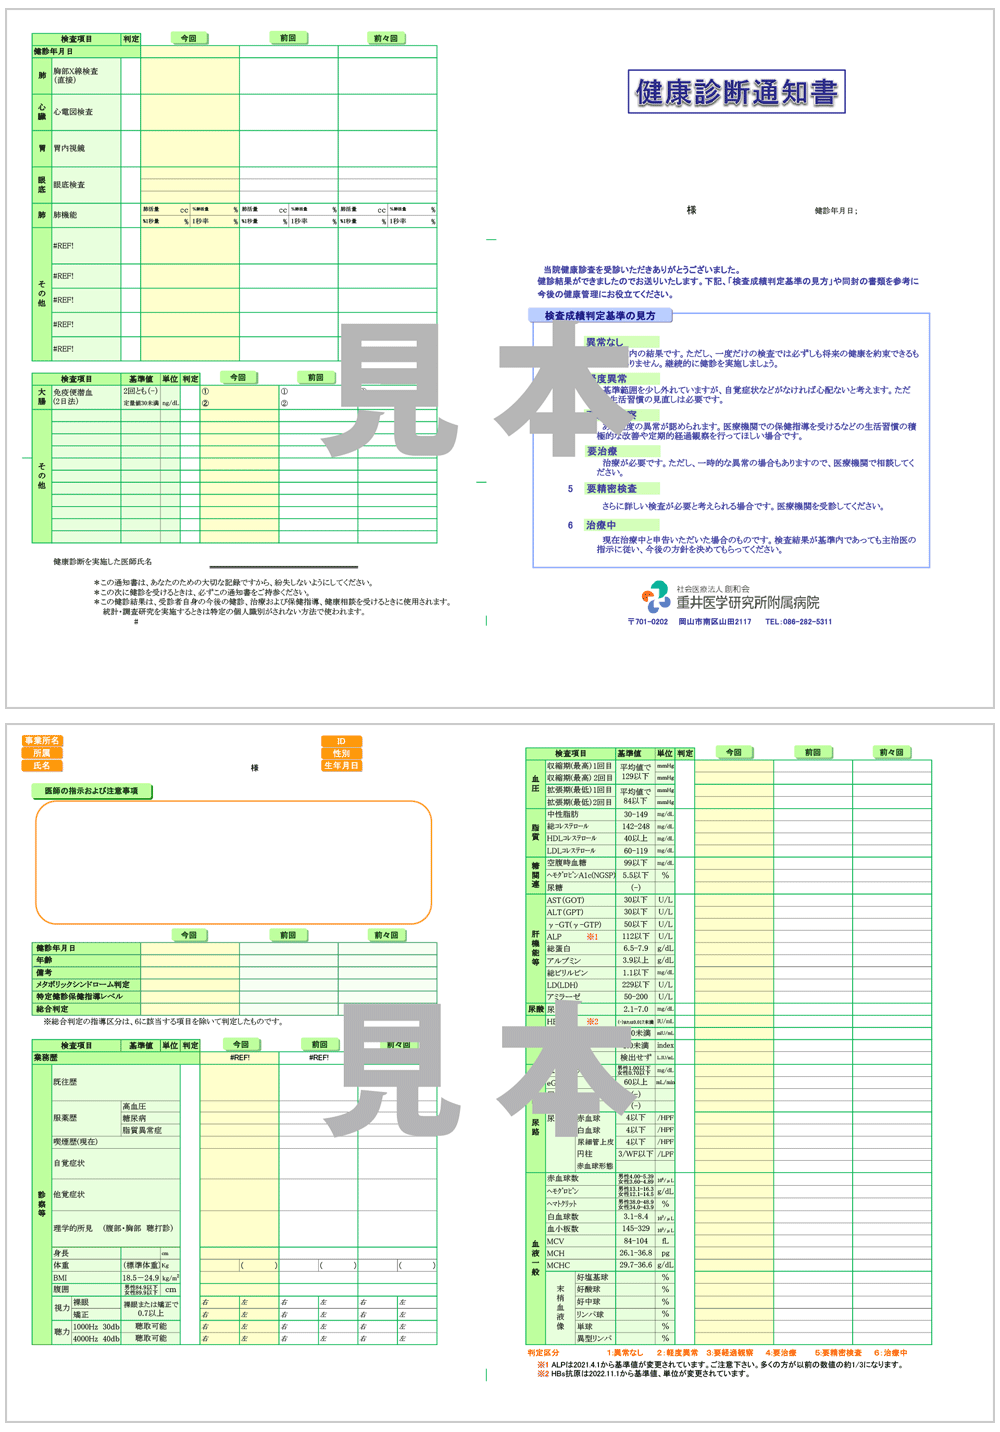This screenshot has width=1000, height=1432.
Task: Select the アルブミン row label
Action: [x=563, y=960]
